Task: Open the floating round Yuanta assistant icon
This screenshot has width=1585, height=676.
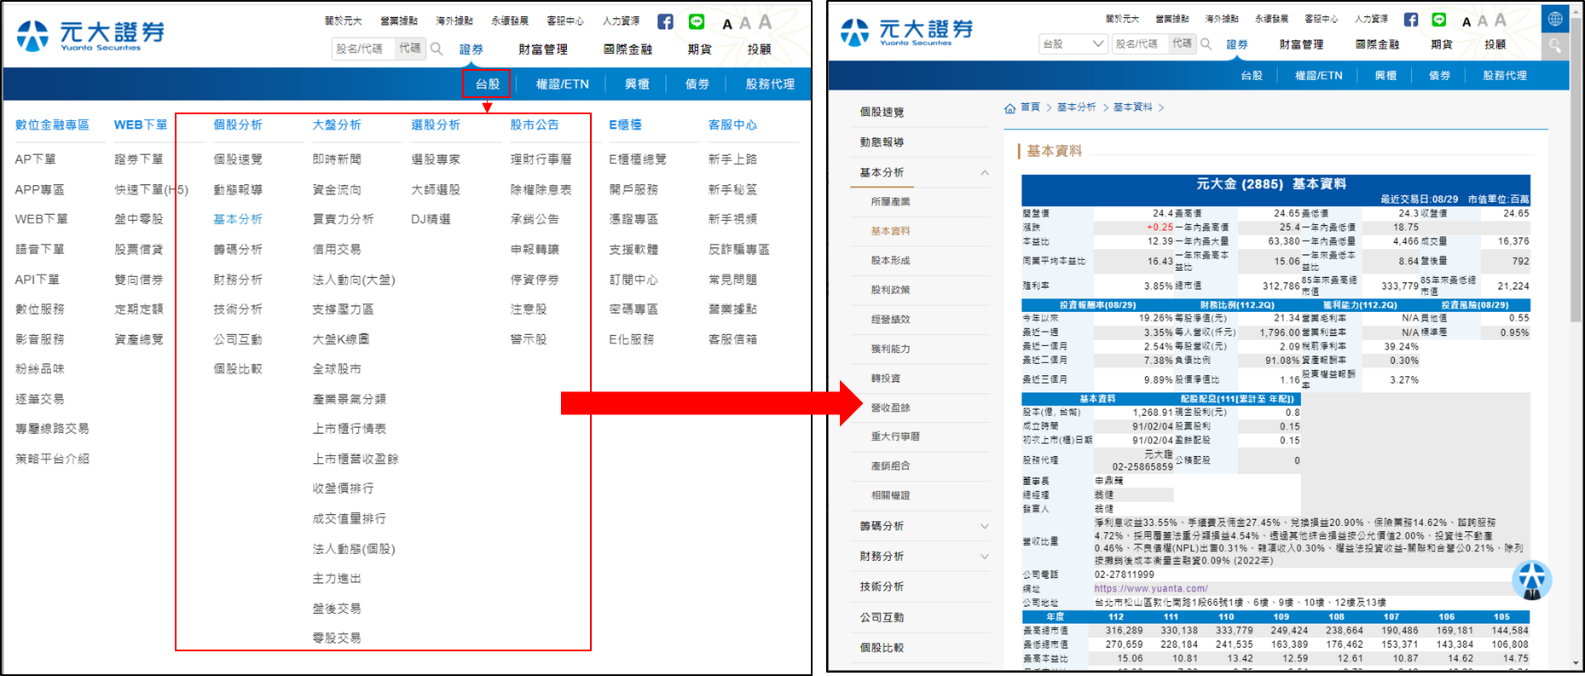Action: [1532, 579]
